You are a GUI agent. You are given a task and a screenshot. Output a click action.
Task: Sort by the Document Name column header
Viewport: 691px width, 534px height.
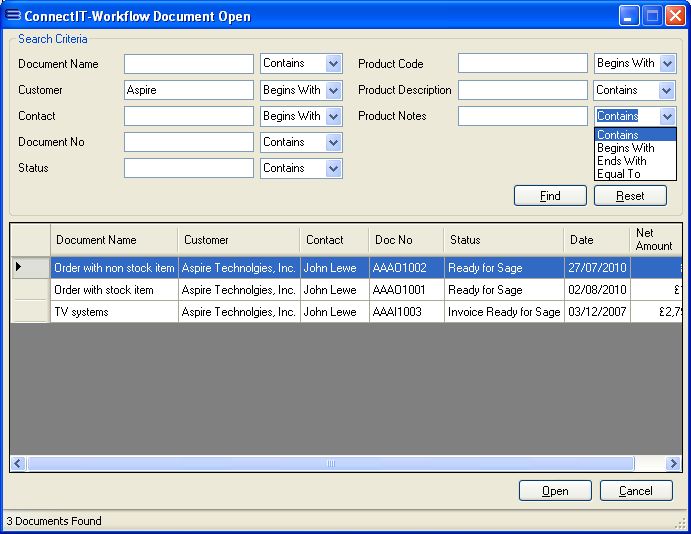click(x=114, y=240)
